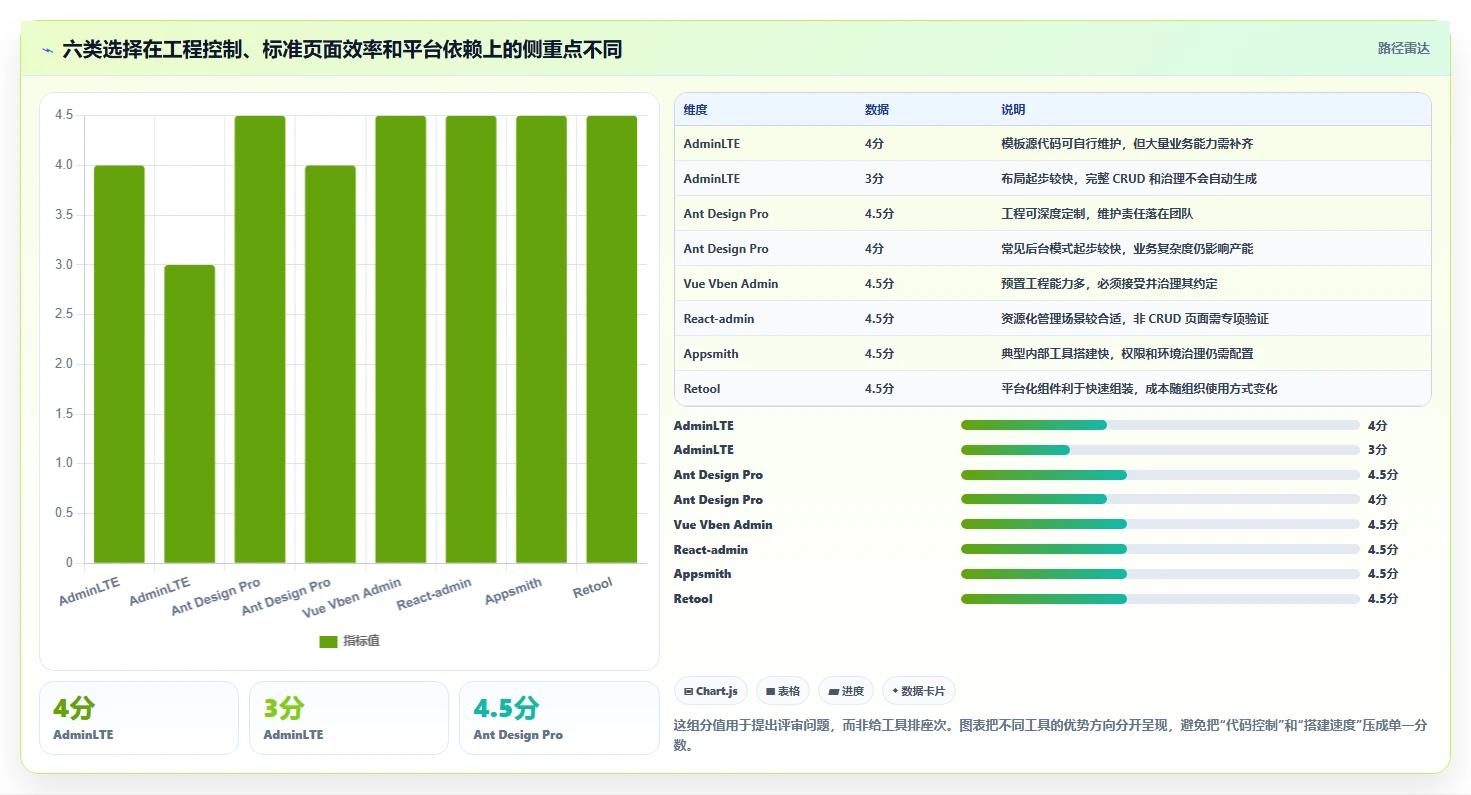Viewport: 1471px width, 795px height.
Task: Click the Appsmith progress bar
Action: (x=1160, y=574)
